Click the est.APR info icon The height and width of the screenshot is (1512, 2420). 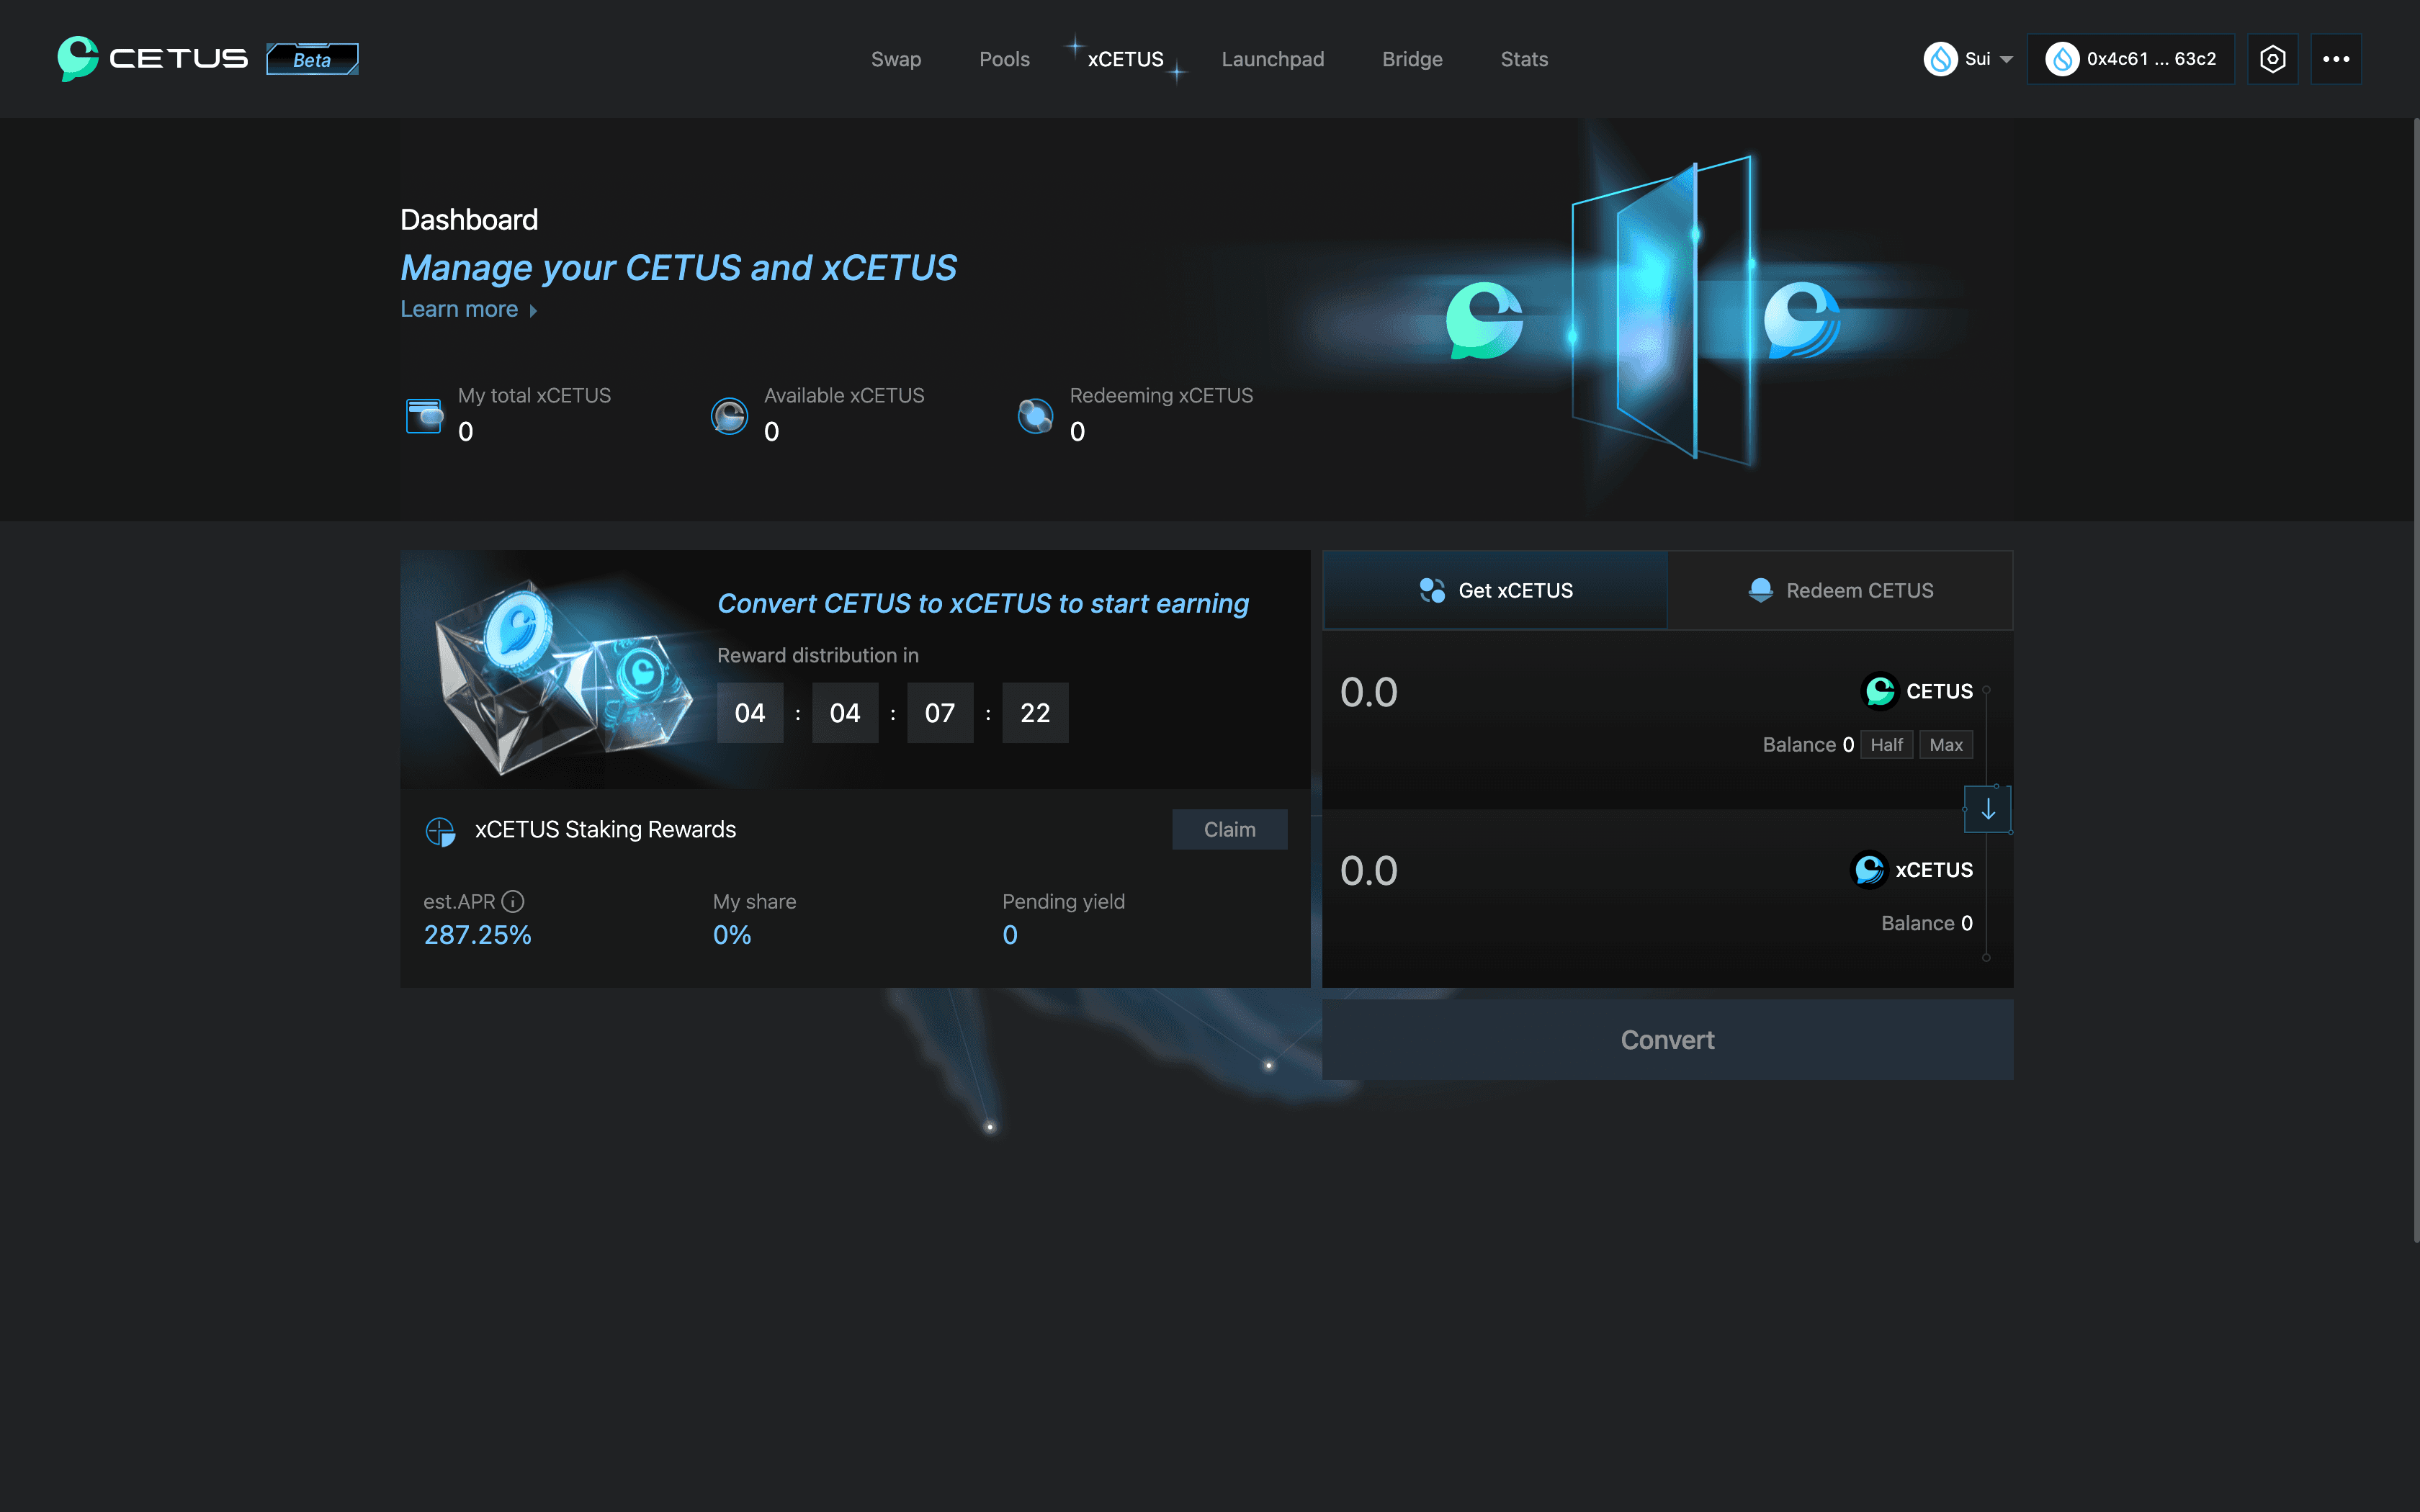[x=513, y=901]
